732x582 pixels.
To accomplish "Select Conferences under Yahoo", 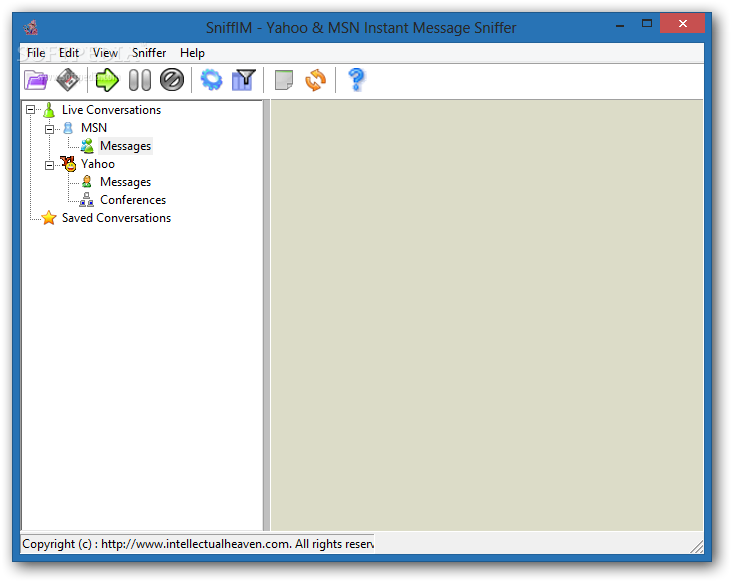I will coord(133,200).
